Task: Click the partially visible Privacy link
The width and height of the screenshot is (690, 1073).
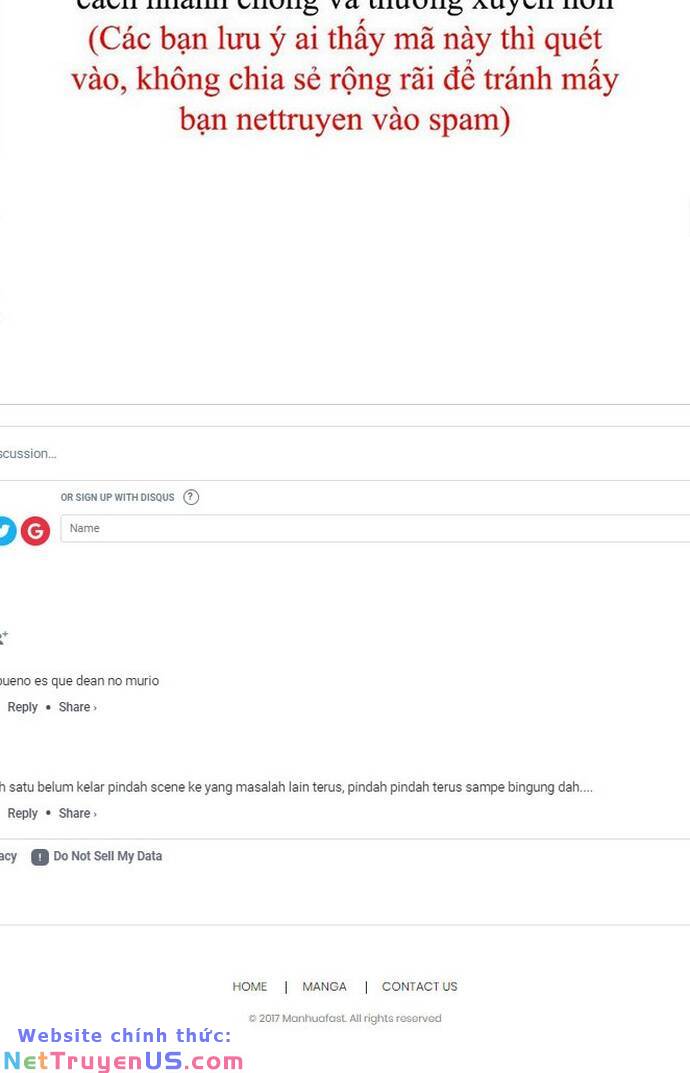Action: pyautogui.click(x=8, y=857)
